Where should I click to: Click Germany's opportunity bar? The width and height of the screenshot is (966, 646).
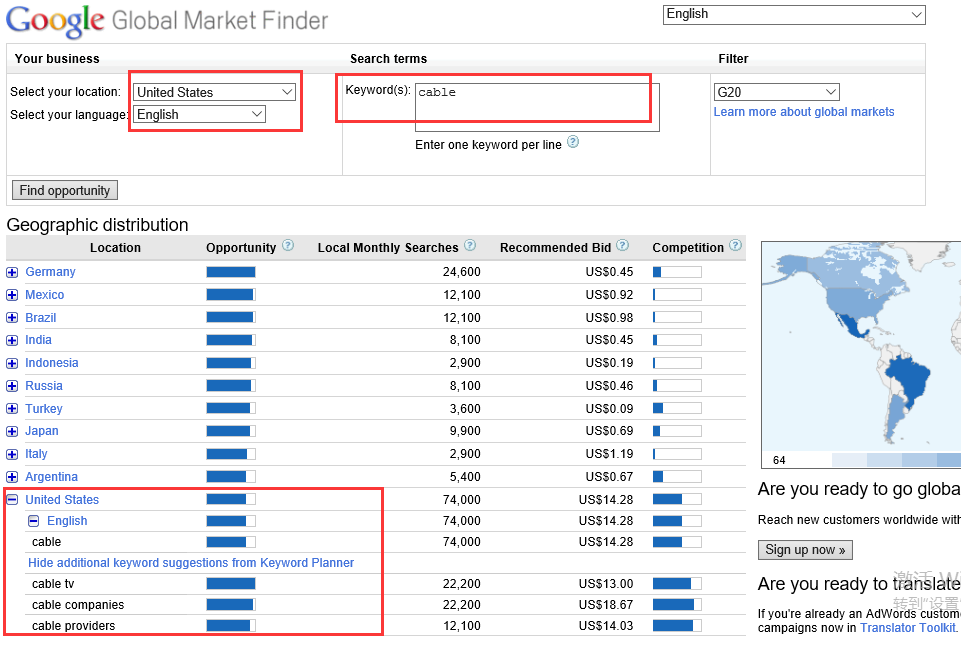point(231,272)
